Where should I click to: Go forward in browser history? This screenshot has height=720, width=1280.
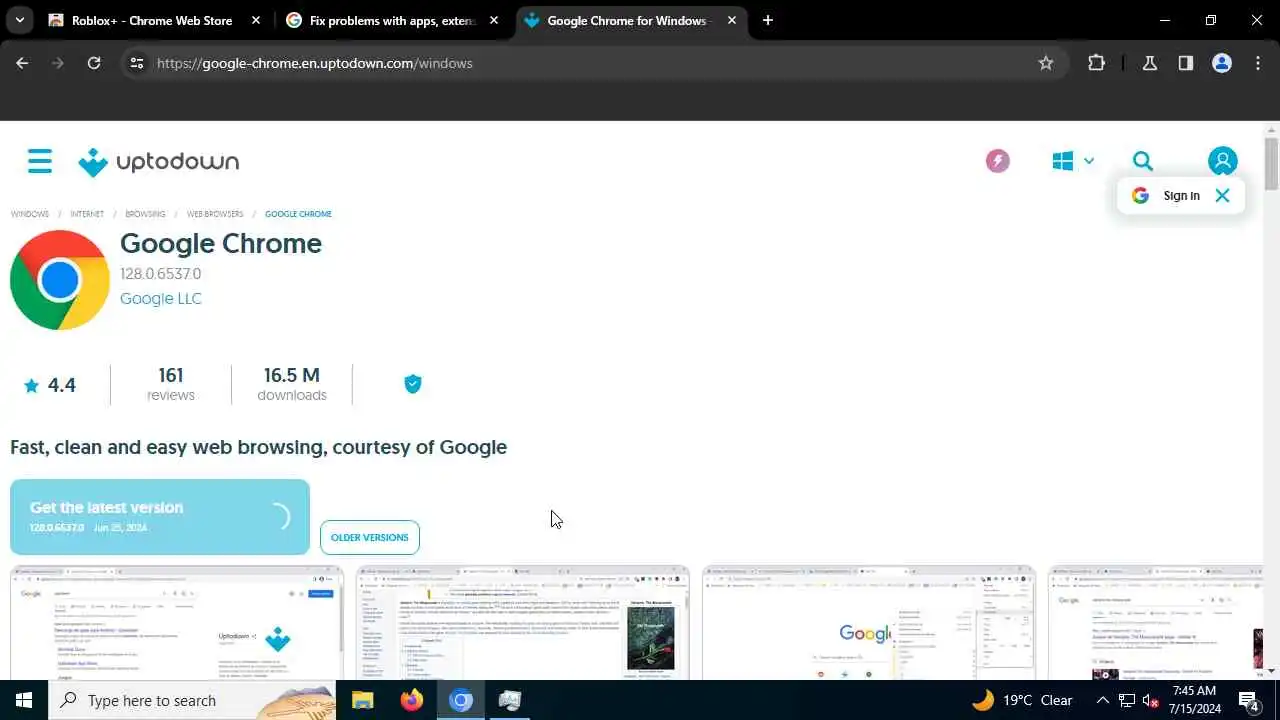58,63
